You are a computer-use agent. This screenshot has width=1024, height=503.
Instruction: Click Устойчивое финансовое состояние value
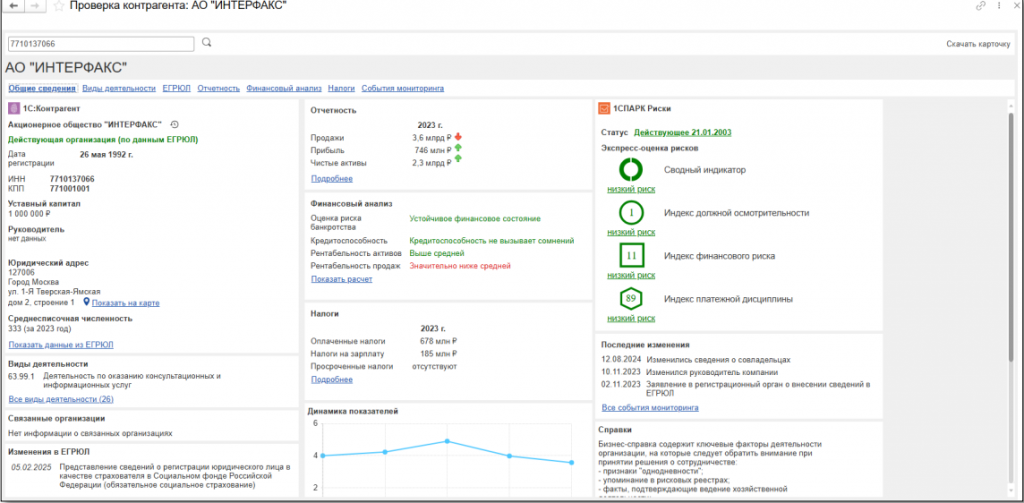click(475, 218)
